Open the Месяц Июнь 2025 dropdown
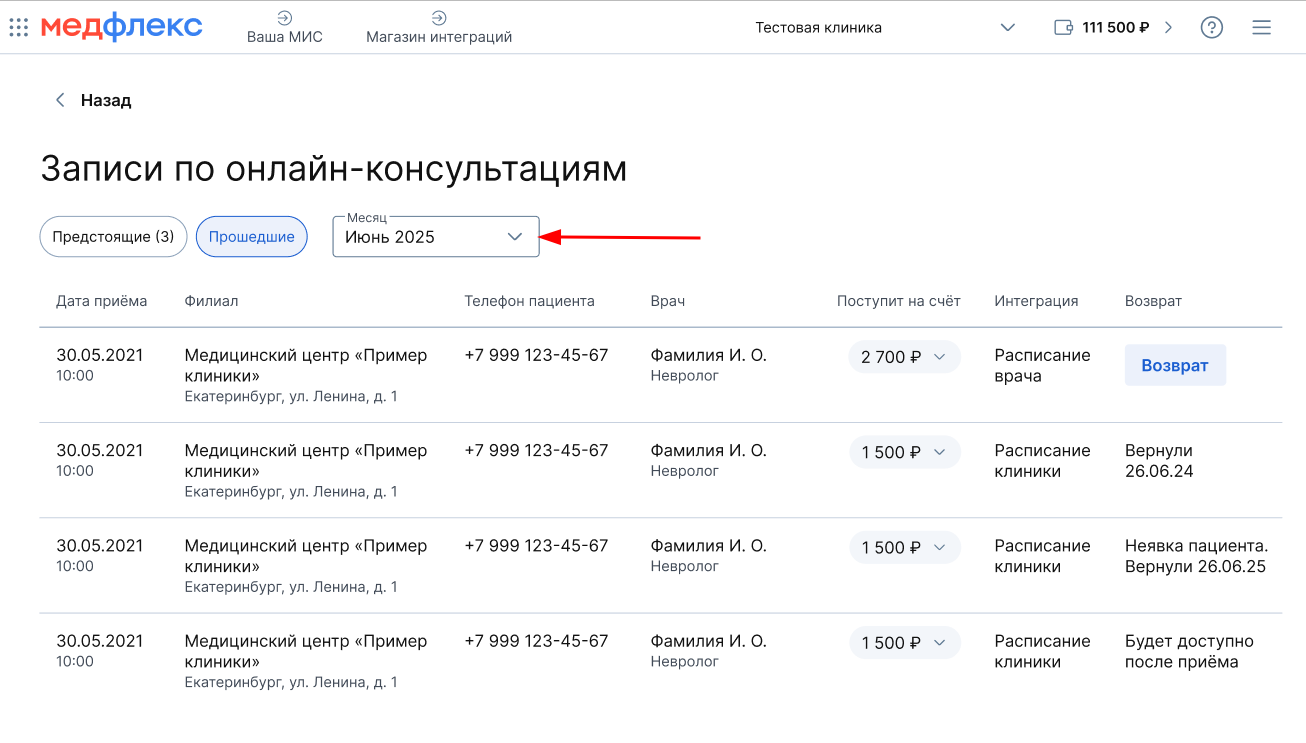Image resolution: width=1306 pixels, height=743 pixels. pos(436,237)
